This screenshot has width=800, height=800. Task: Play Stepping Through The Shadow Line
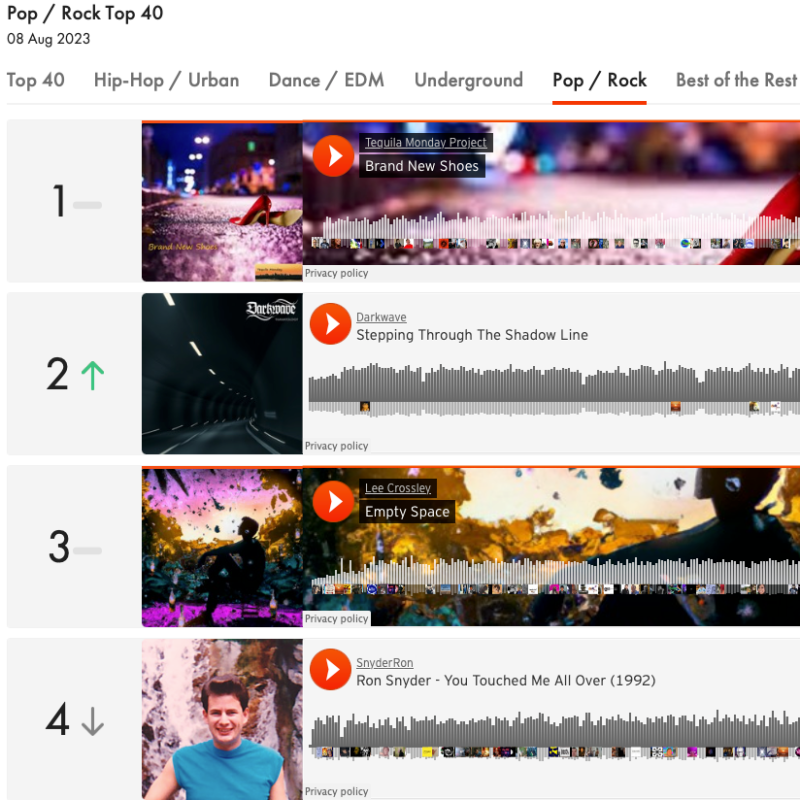tap(330, 324)
